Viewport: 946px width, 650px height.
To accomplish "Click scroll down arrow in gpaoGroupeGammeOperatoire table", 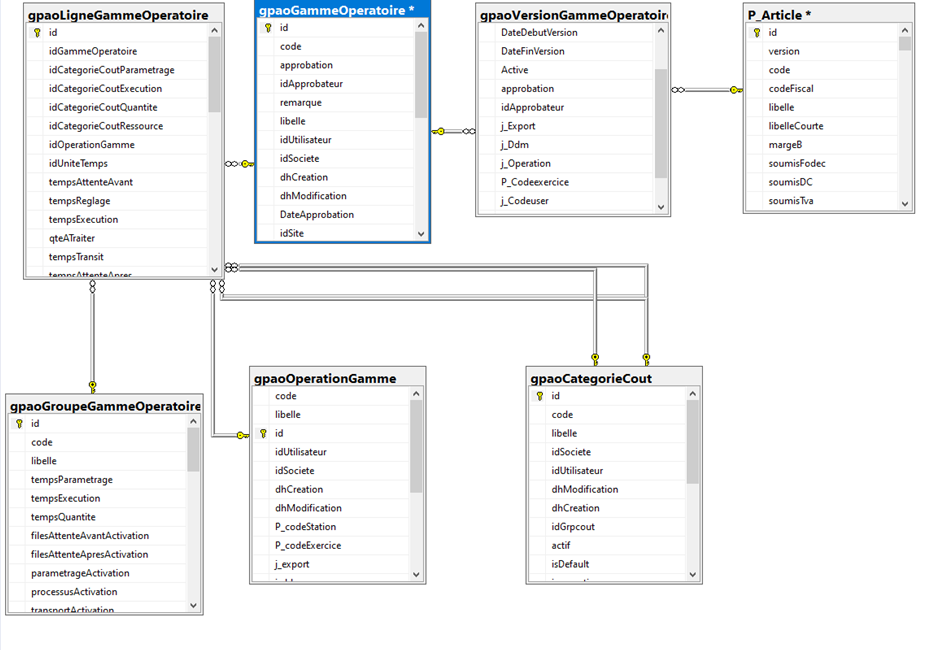I will click(193, 605).
